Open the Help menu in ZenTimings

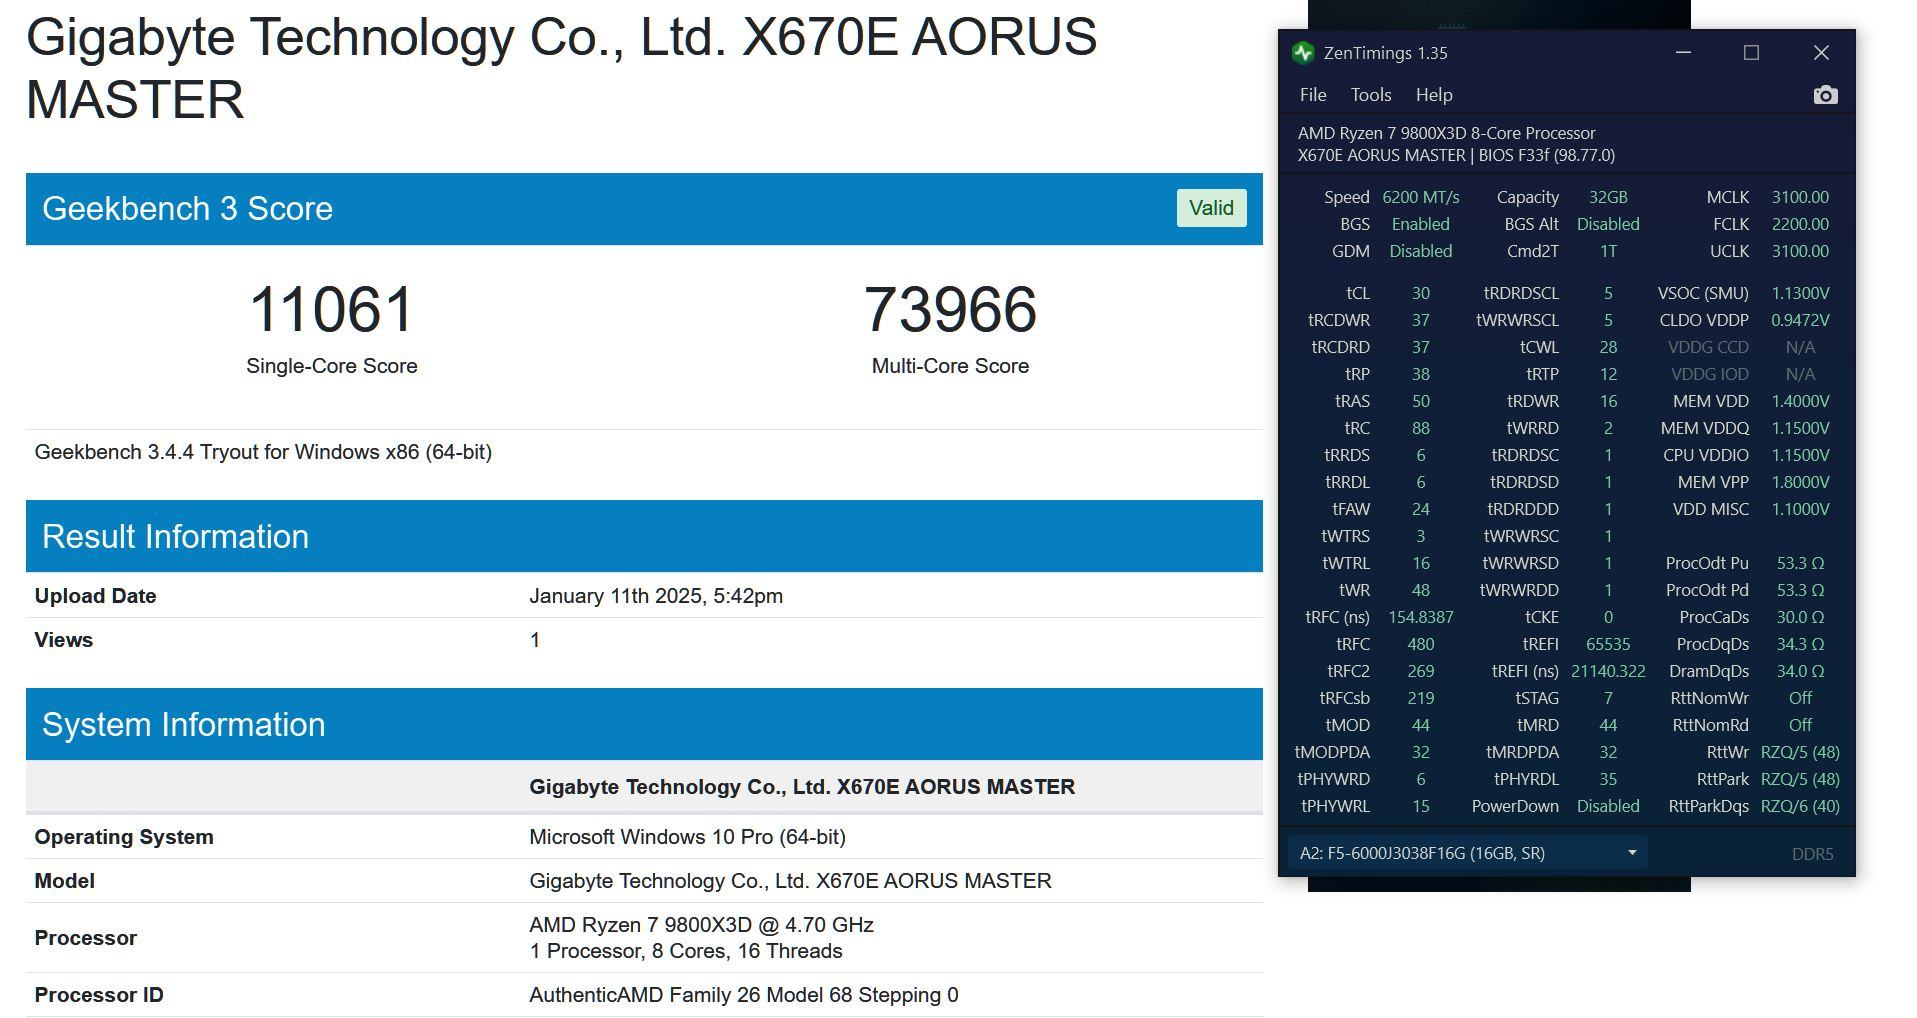pyautogui.click(x=1434, y=95)
